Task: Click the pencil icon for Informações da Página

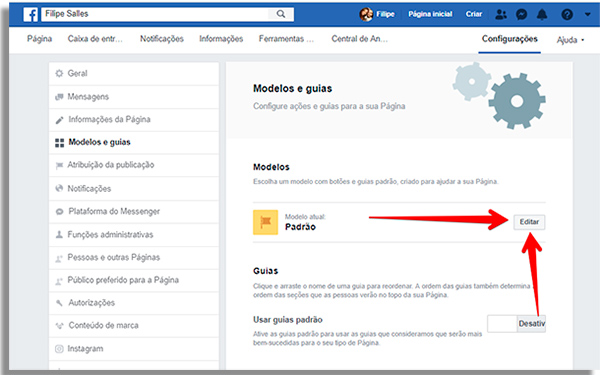Action: pyautogui.click(x=59, y=120)
